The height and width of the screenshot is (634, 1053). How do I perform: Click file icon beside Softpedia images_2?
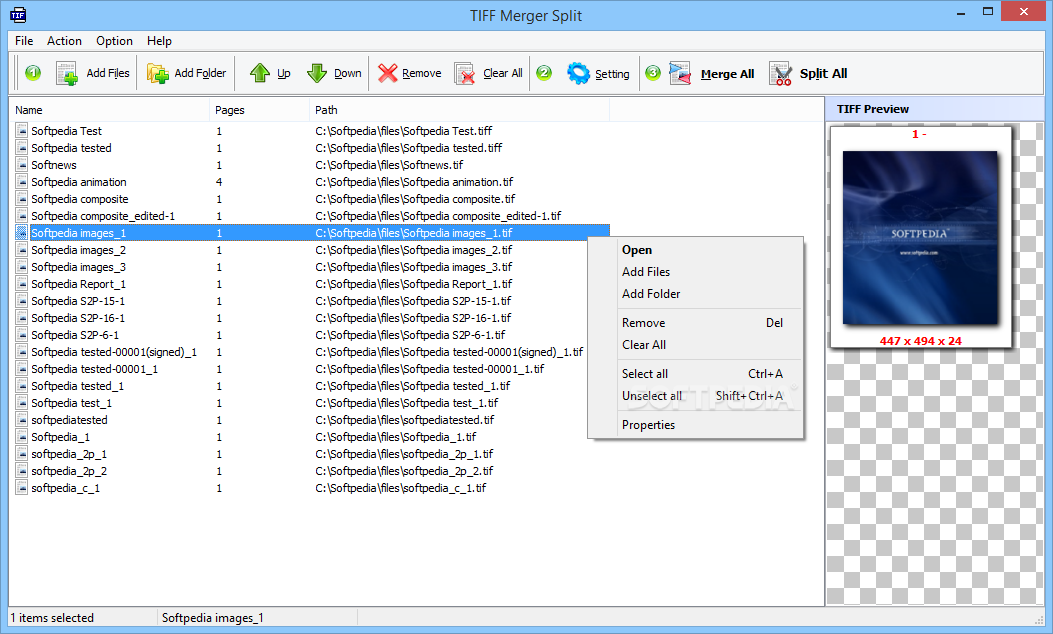coord(21,250)
